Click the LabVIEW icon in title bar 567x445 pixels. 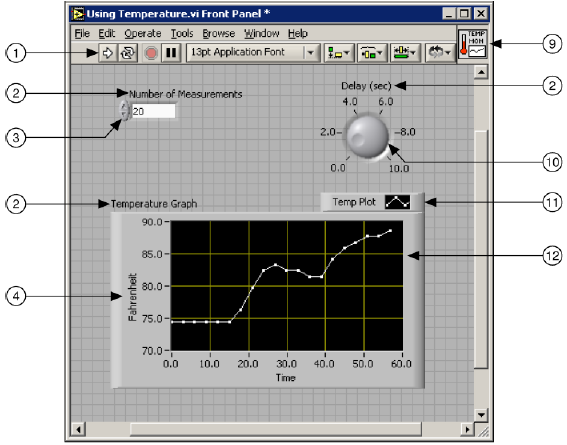77,14
